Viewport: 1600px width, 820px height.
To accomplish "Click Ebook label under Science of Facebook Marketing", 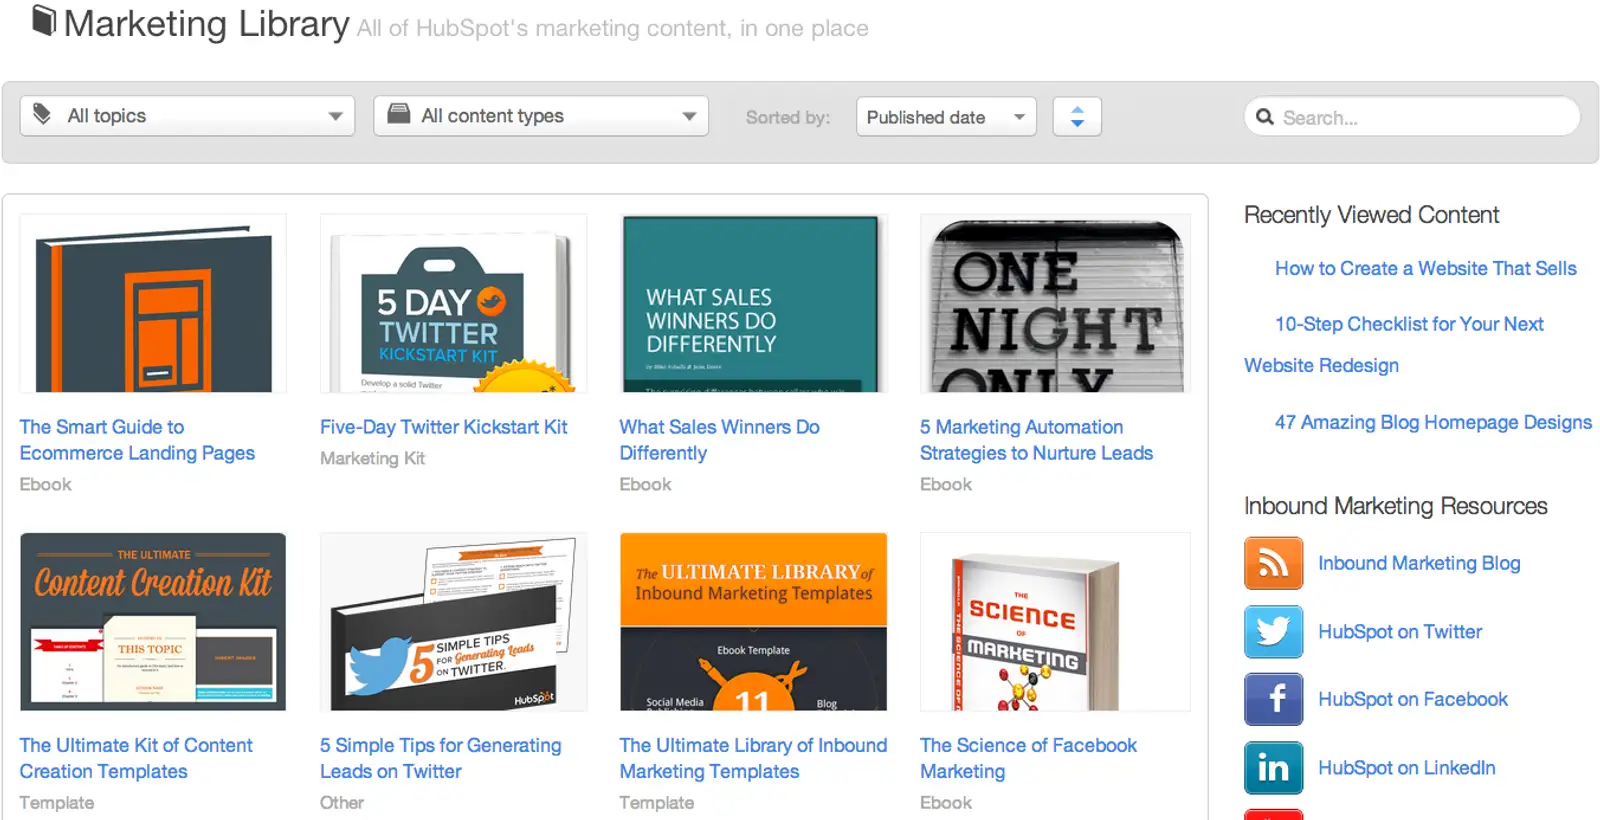I will click(946, 802).
